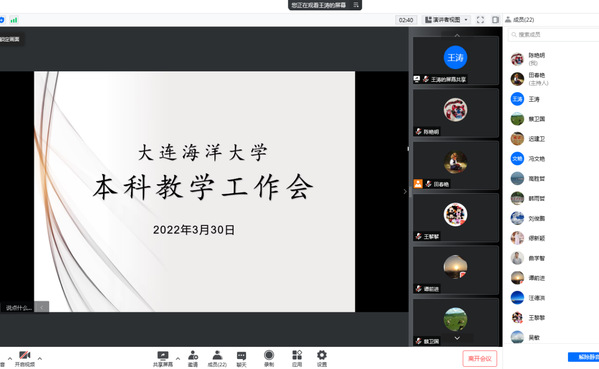Enter fullscreen using the top bar icon
The width and height of the screenshot is (599, 369).
coord(481,20)
